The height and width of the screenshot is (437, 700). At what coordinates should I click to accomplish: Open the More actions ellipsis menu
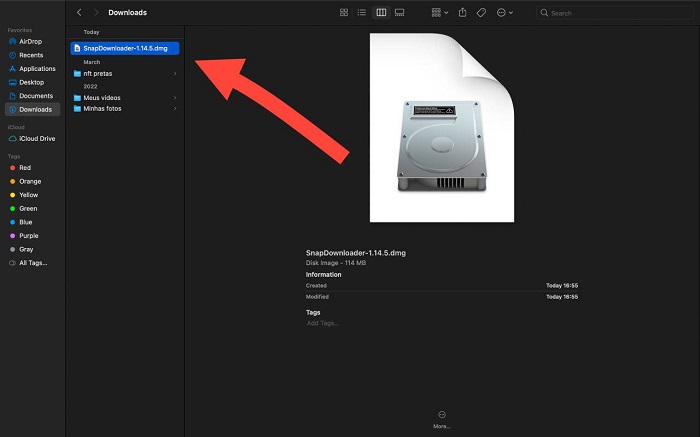coord(505,12)
